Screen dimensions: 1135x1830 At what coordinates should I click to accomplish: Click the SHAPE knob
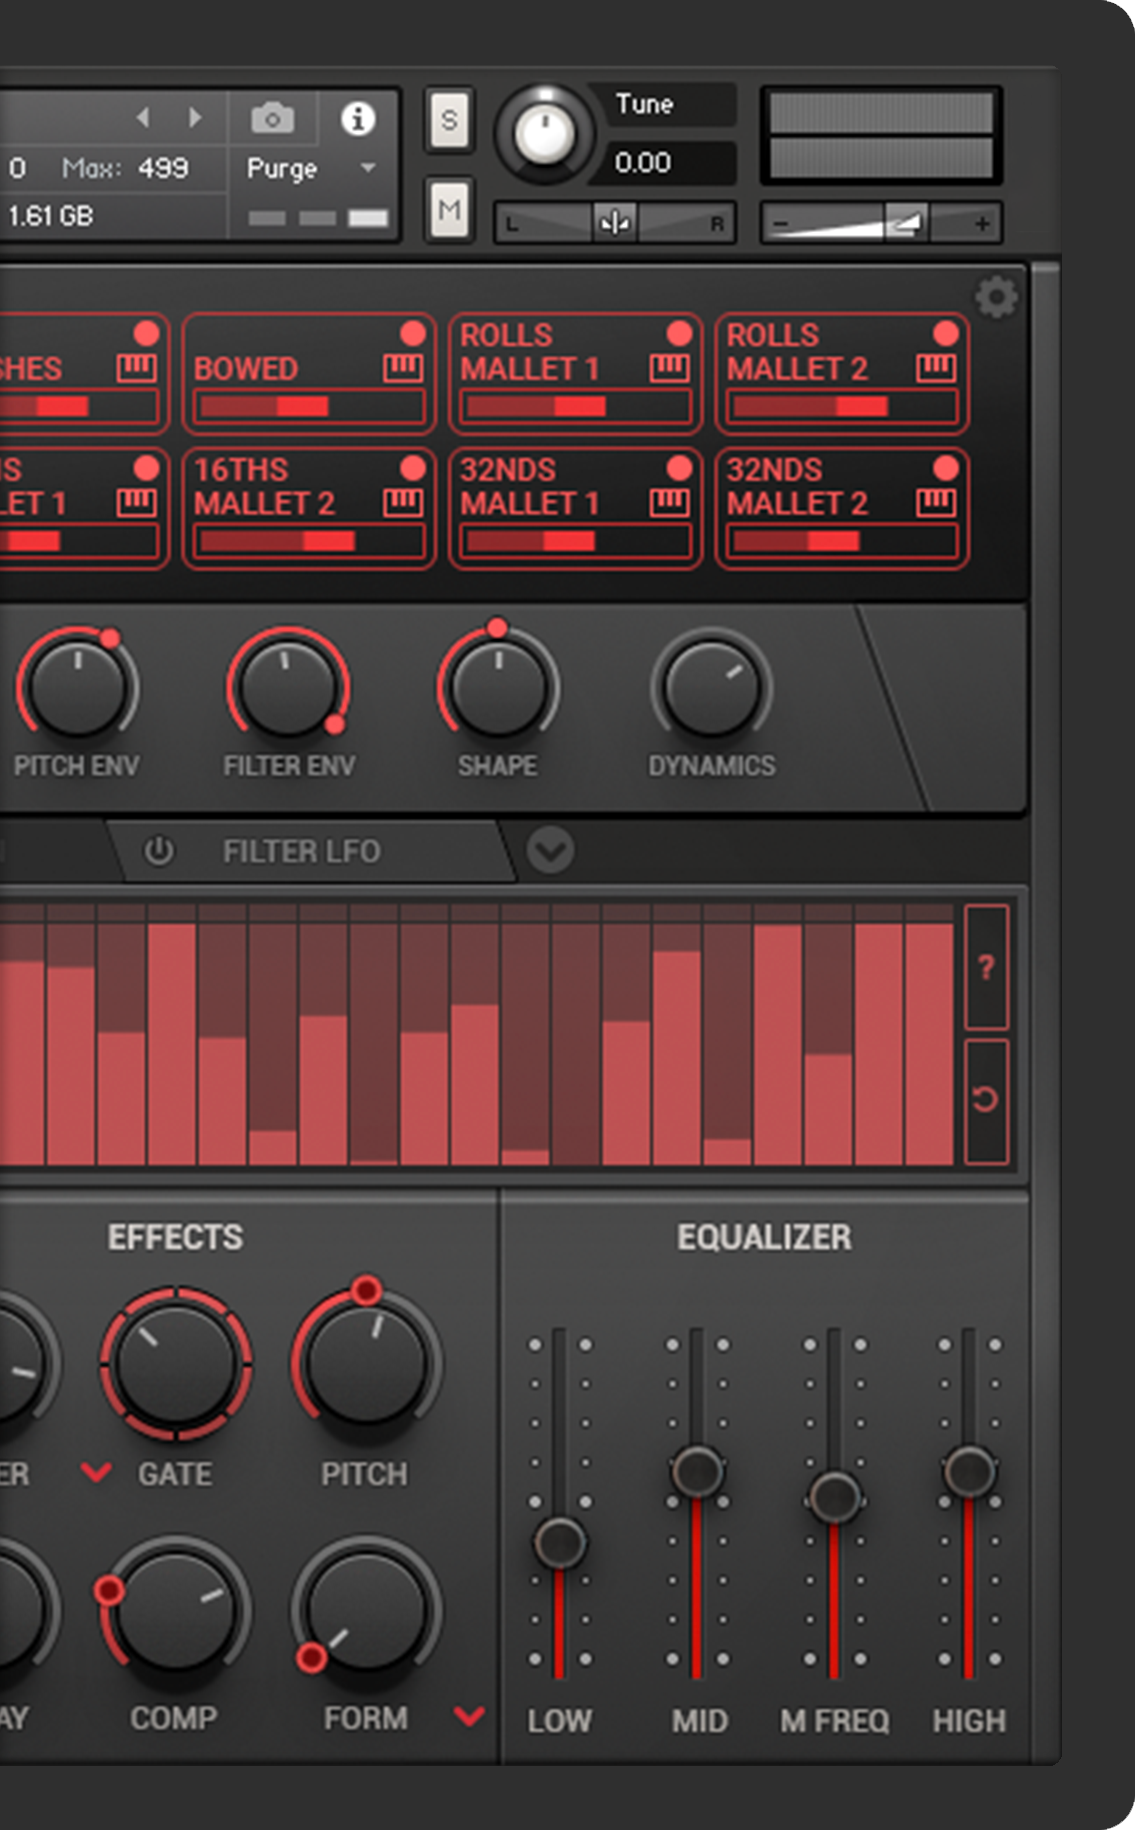[x=498, y=688]
